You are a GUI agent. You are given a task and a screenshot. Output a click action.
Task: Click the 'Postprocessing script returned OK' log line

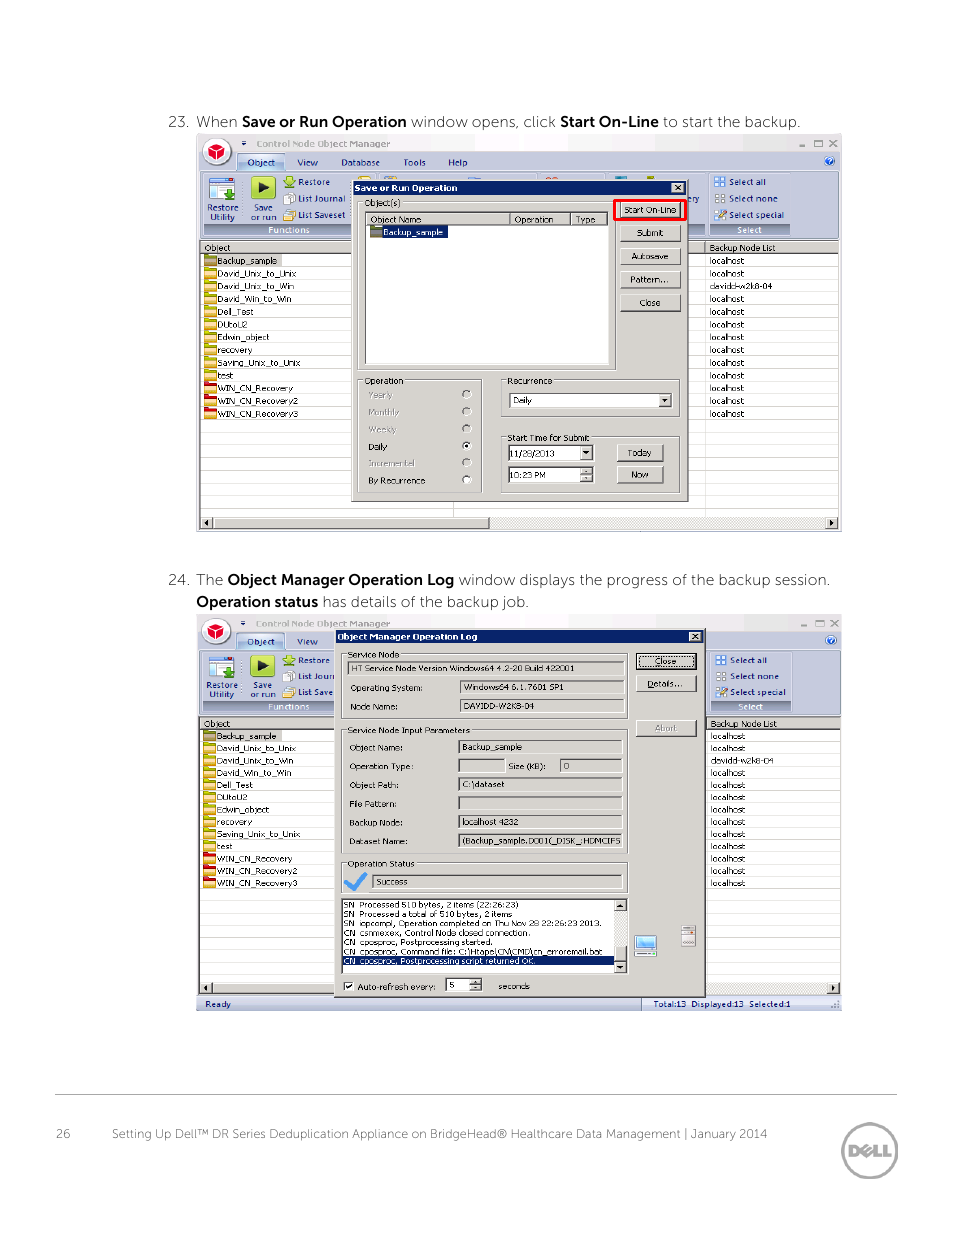click(x=478, y=961)
